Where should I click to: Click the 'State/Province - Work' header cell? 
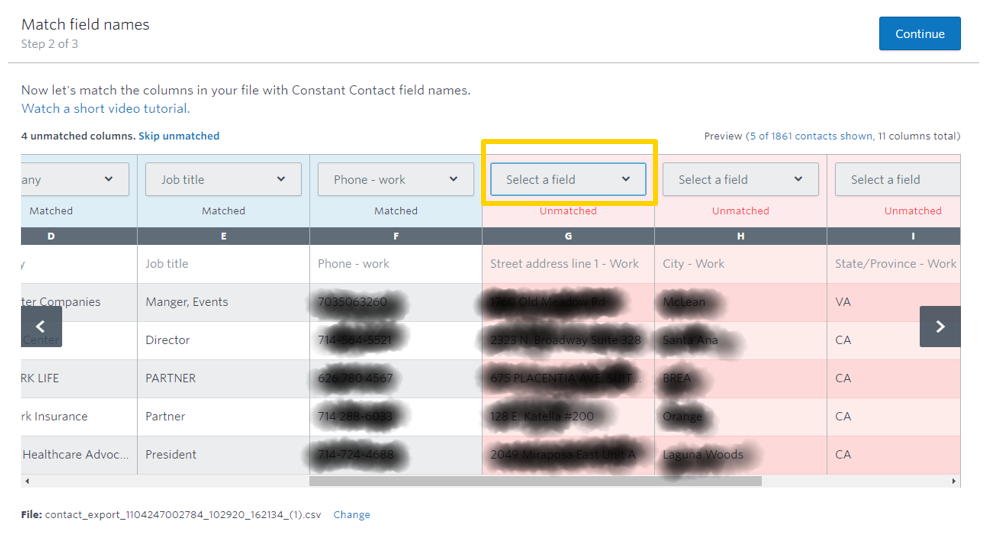(x=896, y=263)
